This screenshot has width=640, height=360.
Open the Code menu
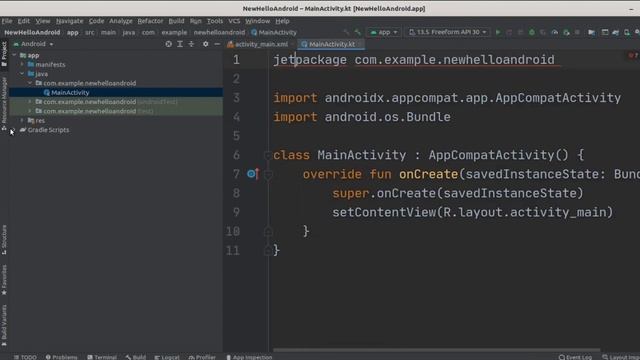[96, 21]
